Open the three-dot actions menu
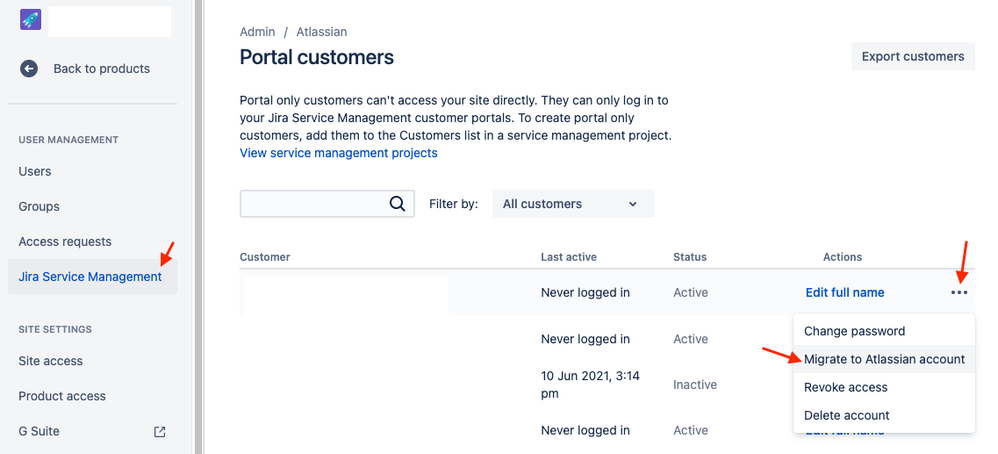 click(959, 293)
